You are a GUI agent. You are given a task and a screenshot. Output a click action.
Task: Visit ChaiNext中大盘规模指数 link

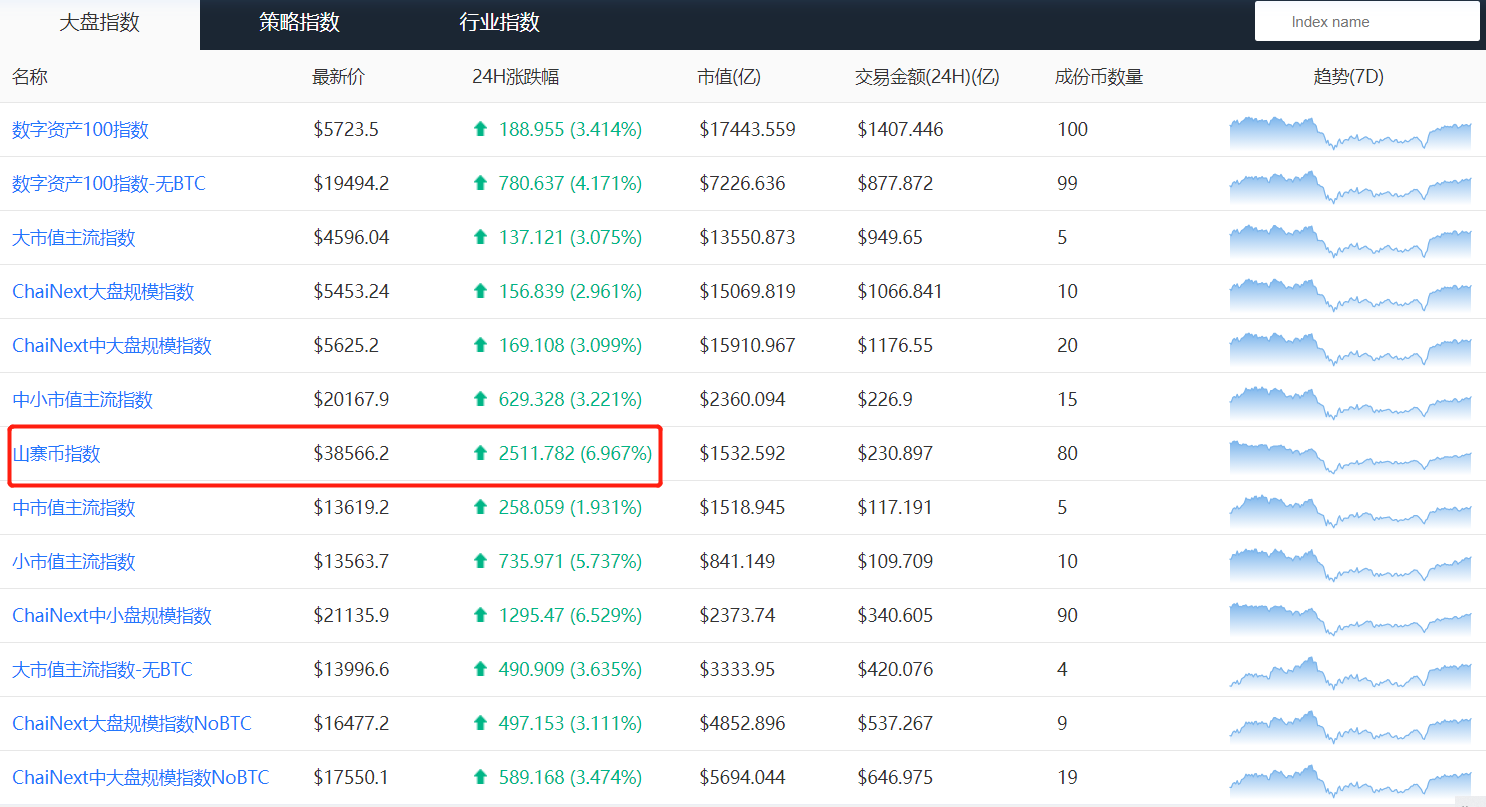[112, 346]
